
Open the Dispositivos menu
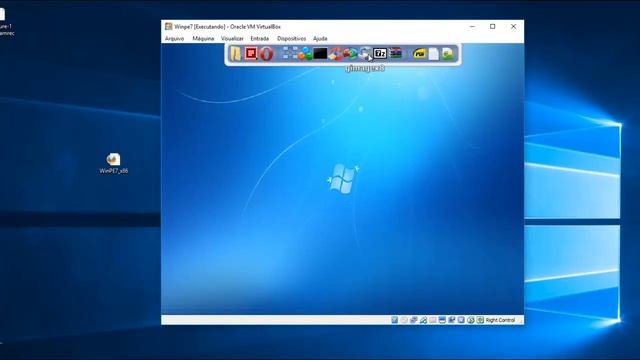click(x=291, y=38)
